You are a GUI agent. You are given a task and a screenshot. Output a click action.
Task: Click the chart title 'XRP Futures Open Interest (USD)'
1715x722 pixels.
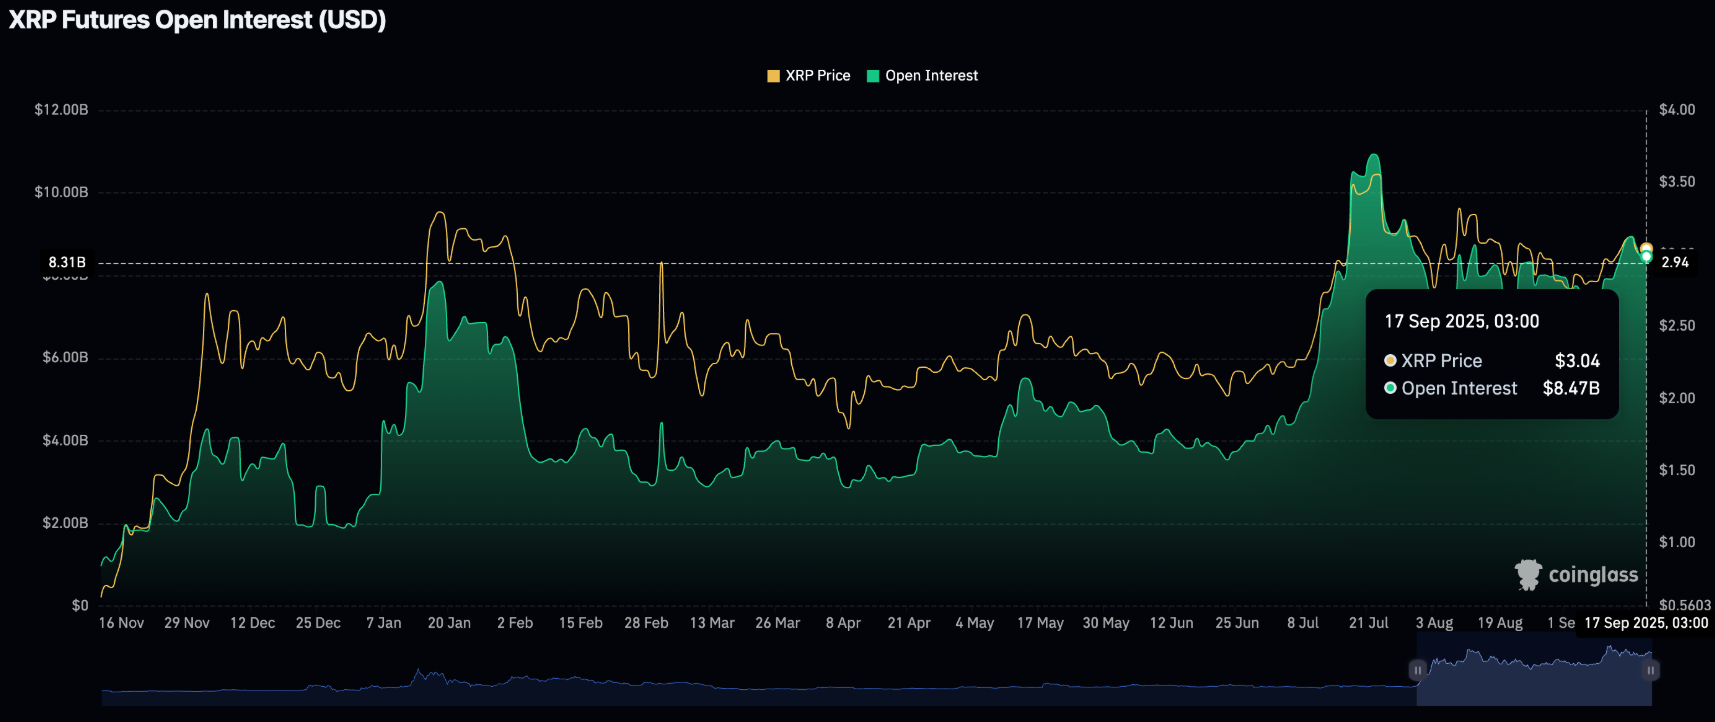pyautogui.click(x=198, y=20)
